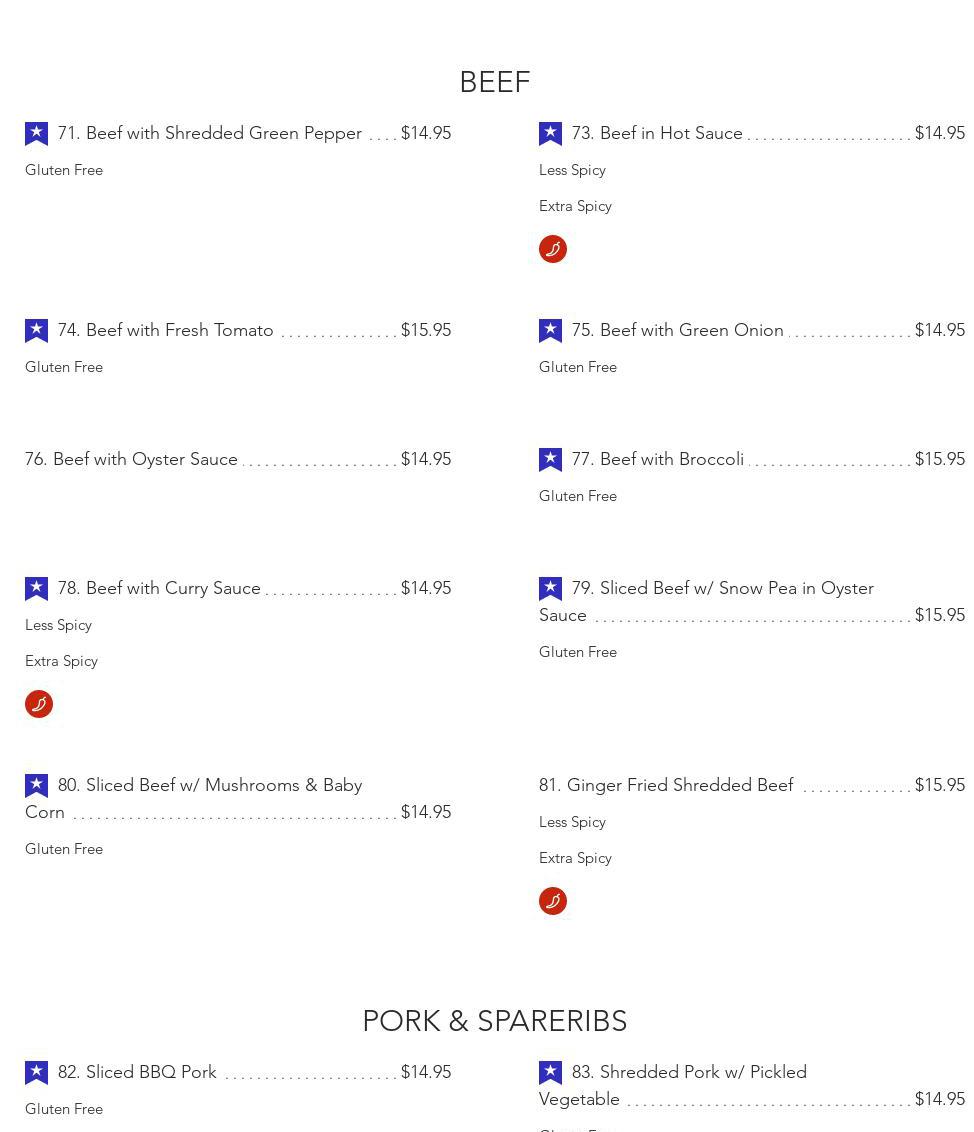Click the $15.95 price for Beef with Fresh Tomato
Screen dimensions: 974x1132
pos(426,330)
